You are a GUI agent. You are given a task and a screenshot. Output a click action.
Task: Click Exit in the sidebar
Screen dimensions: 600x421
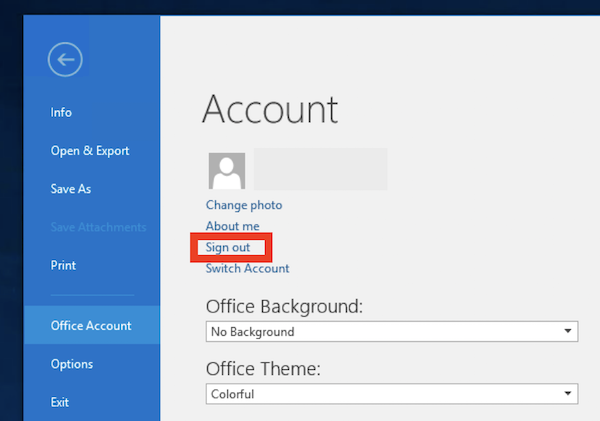coord(61,402)
